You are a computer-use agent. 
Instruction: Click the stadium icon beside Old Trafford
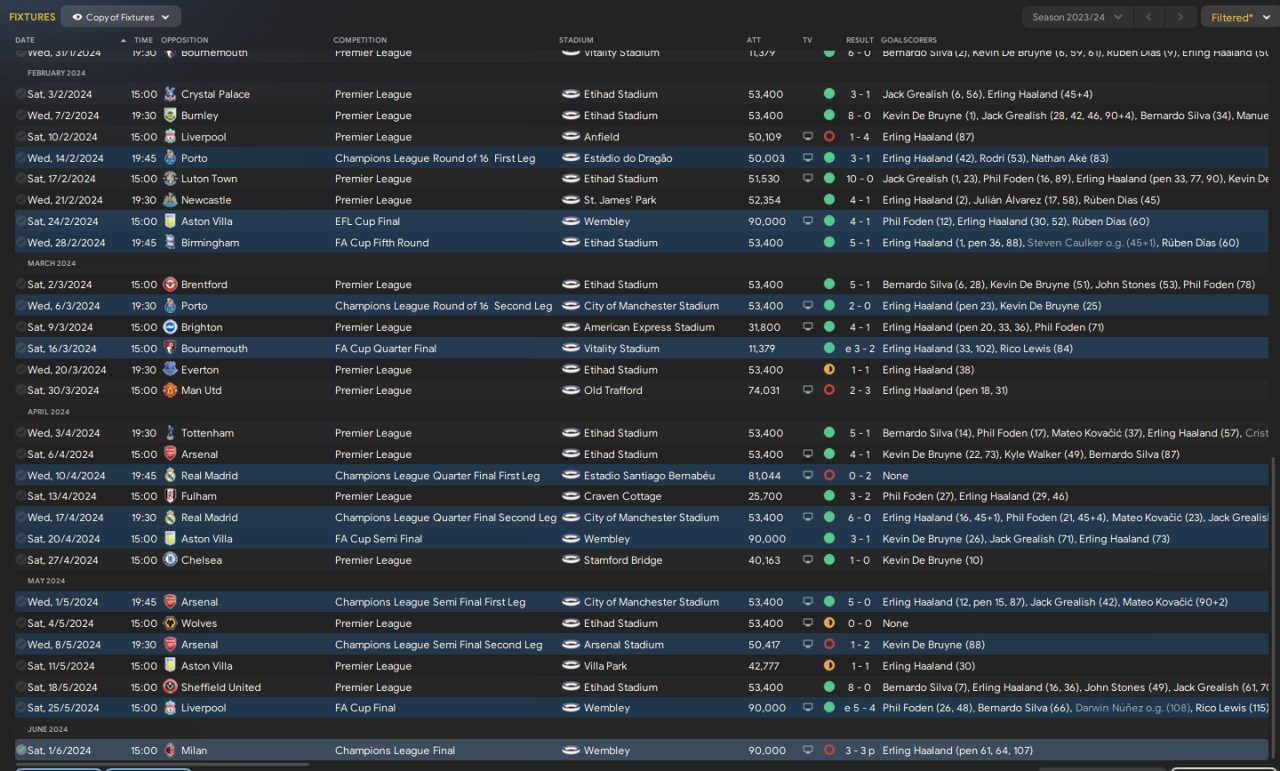pos(571,390)
